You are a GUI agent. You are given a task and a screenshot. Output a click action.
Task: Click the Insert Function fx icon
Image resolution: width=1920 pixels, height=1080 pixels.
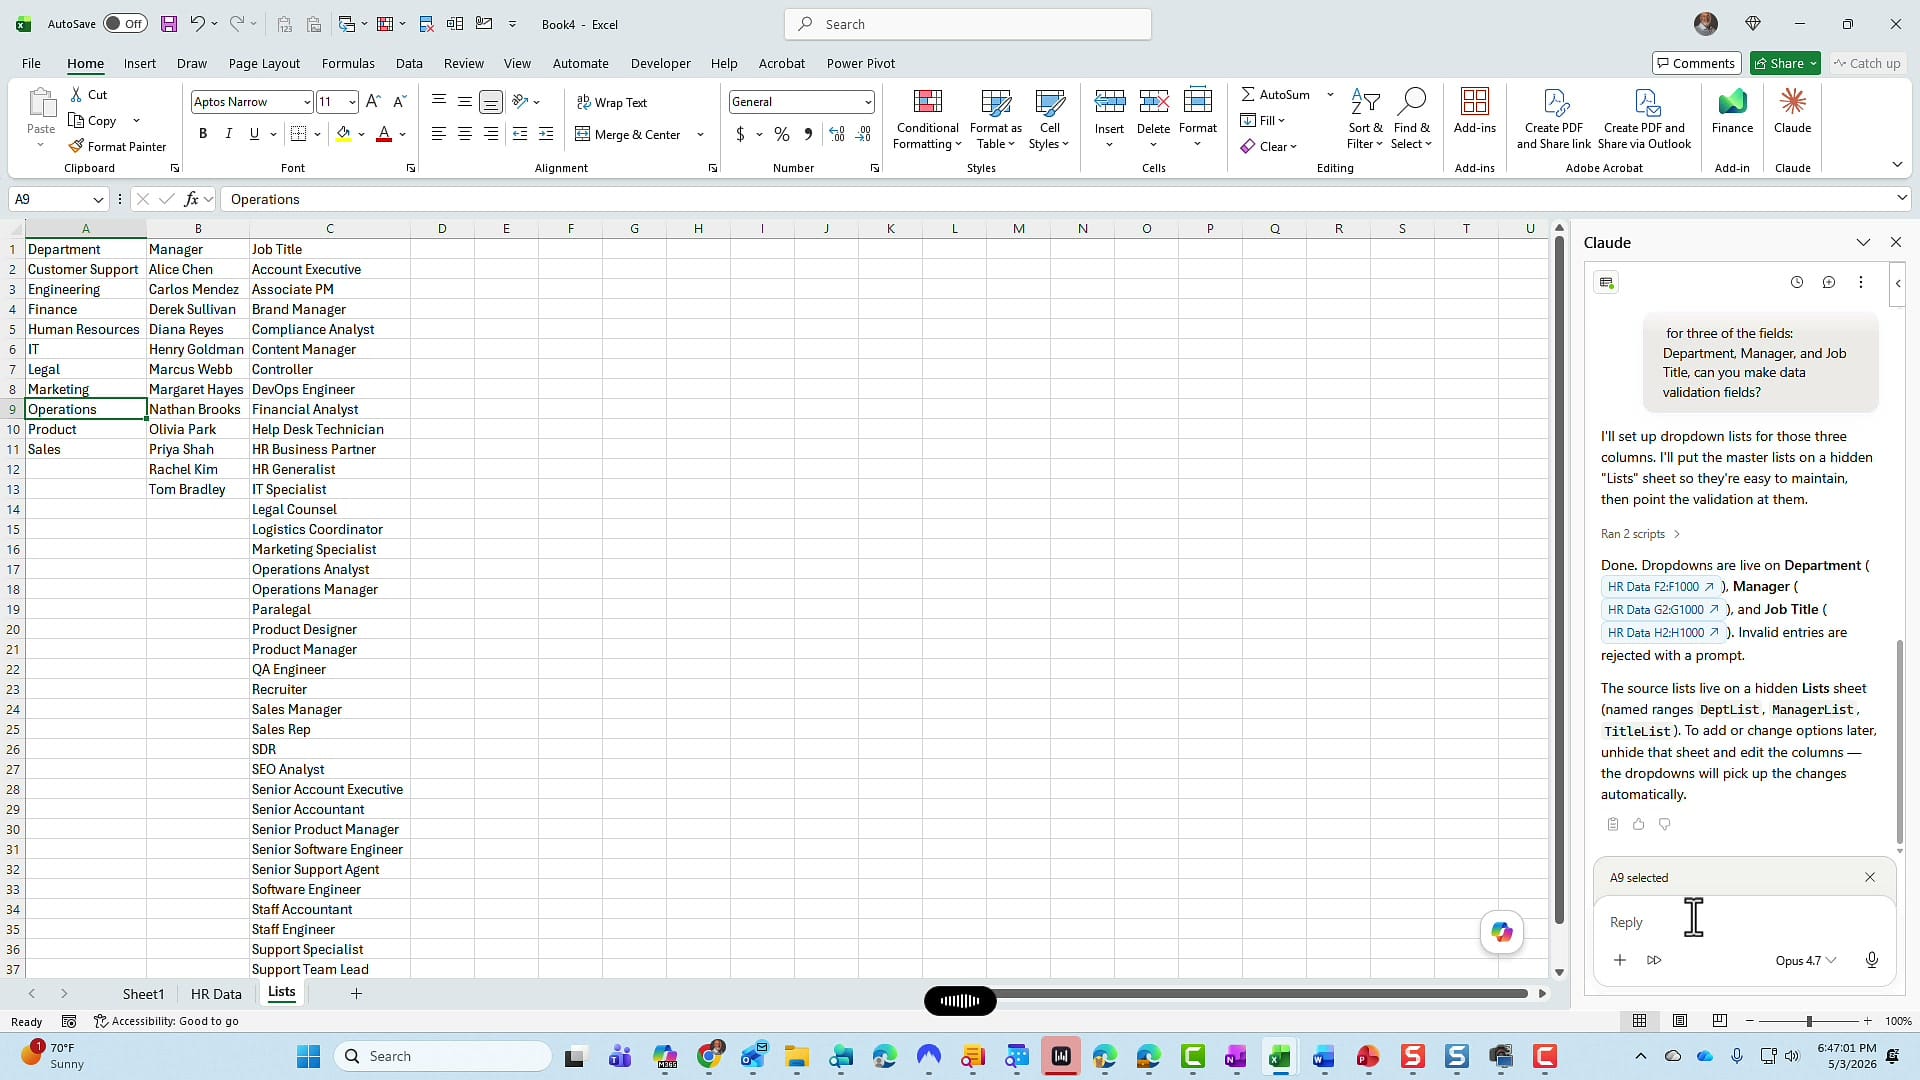(x=191, y=199)
